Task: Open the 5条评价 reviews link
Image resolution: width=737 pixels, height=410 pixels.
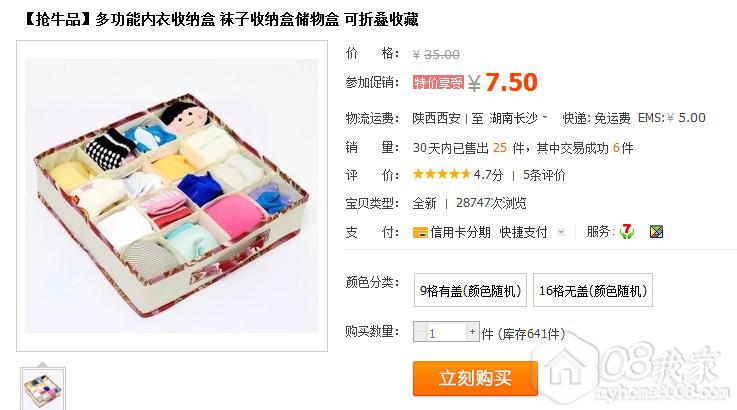Action: pos(544,175)
